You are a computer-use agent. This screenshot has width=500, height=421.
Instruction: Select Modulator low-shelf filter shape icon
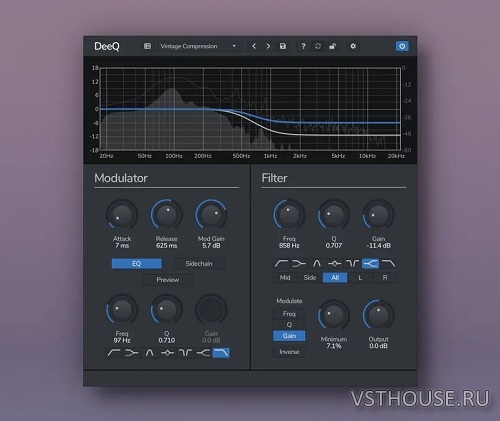tap(132, 353)
